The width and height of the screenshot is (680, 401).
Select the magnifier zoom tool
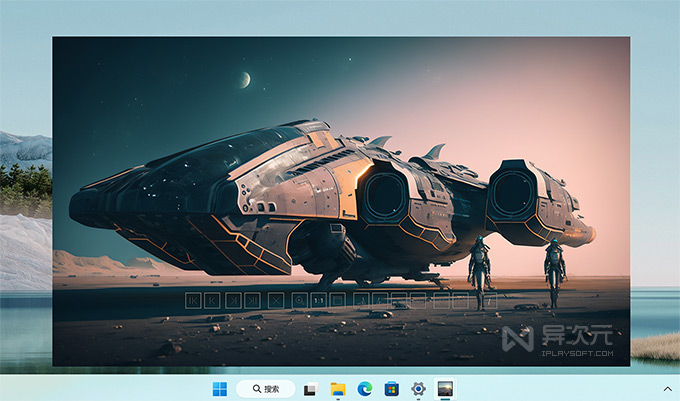299,299
